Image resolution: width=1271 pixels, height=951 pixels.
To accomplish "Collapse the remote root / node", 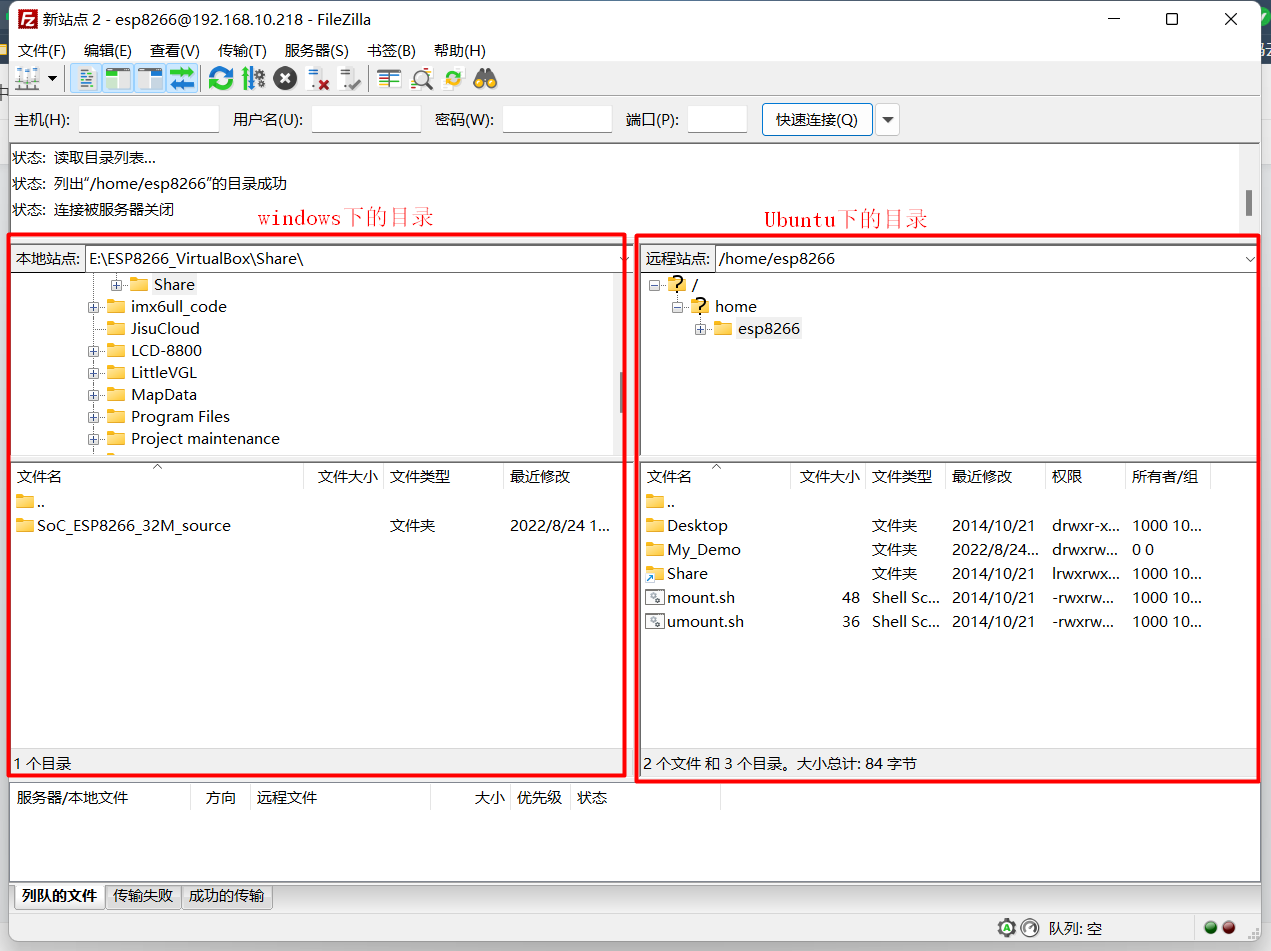I will tap(654, 285).
